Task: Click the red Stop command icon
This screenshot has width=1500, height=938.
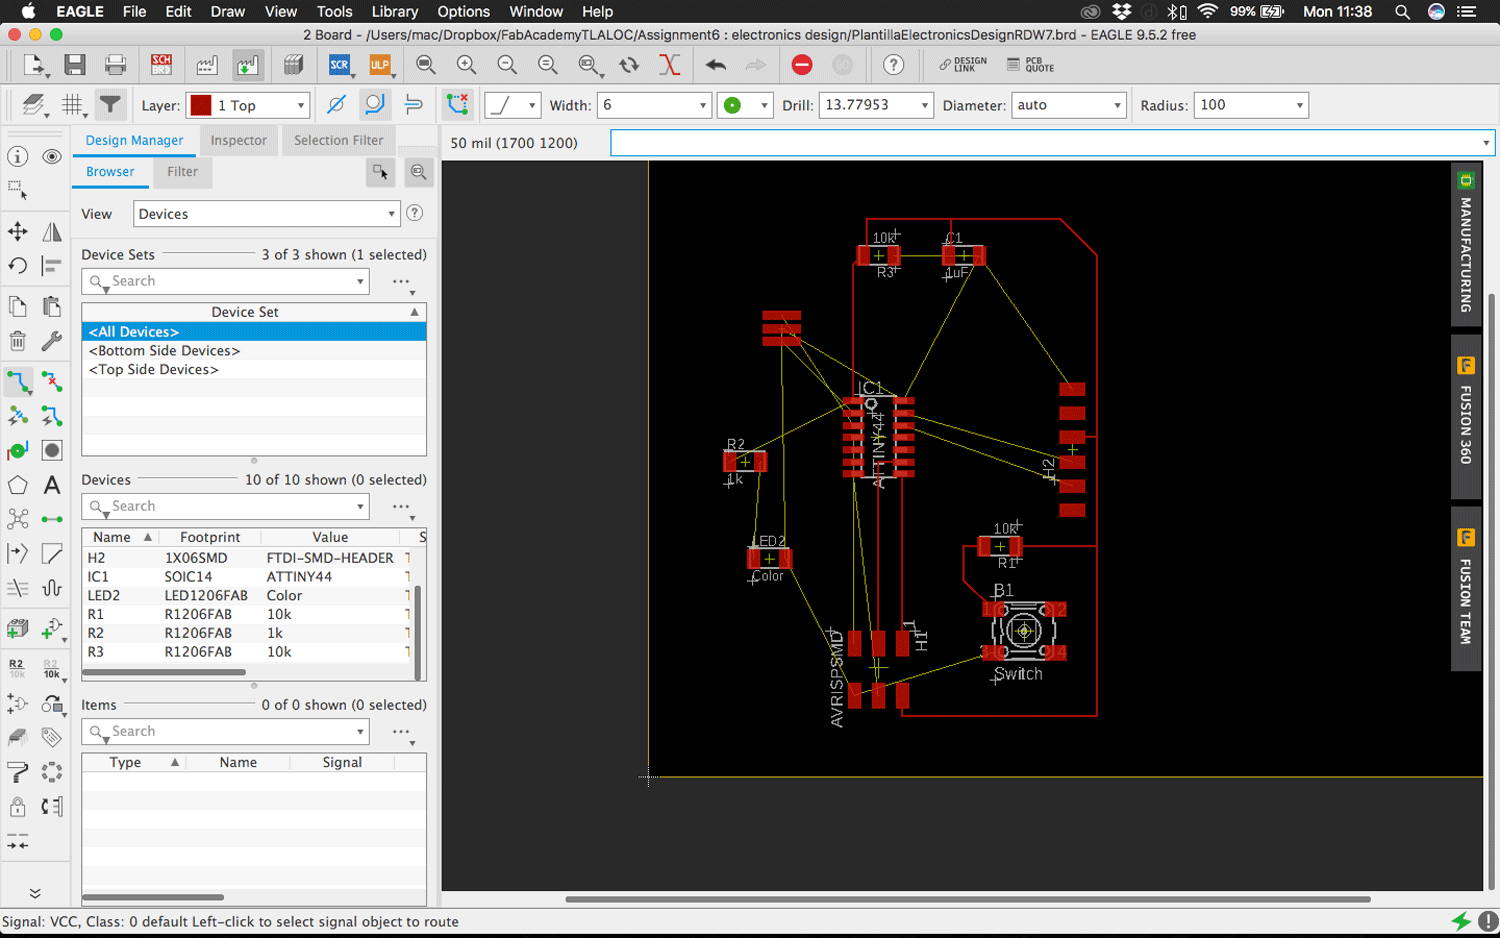Action: [802, 65]
